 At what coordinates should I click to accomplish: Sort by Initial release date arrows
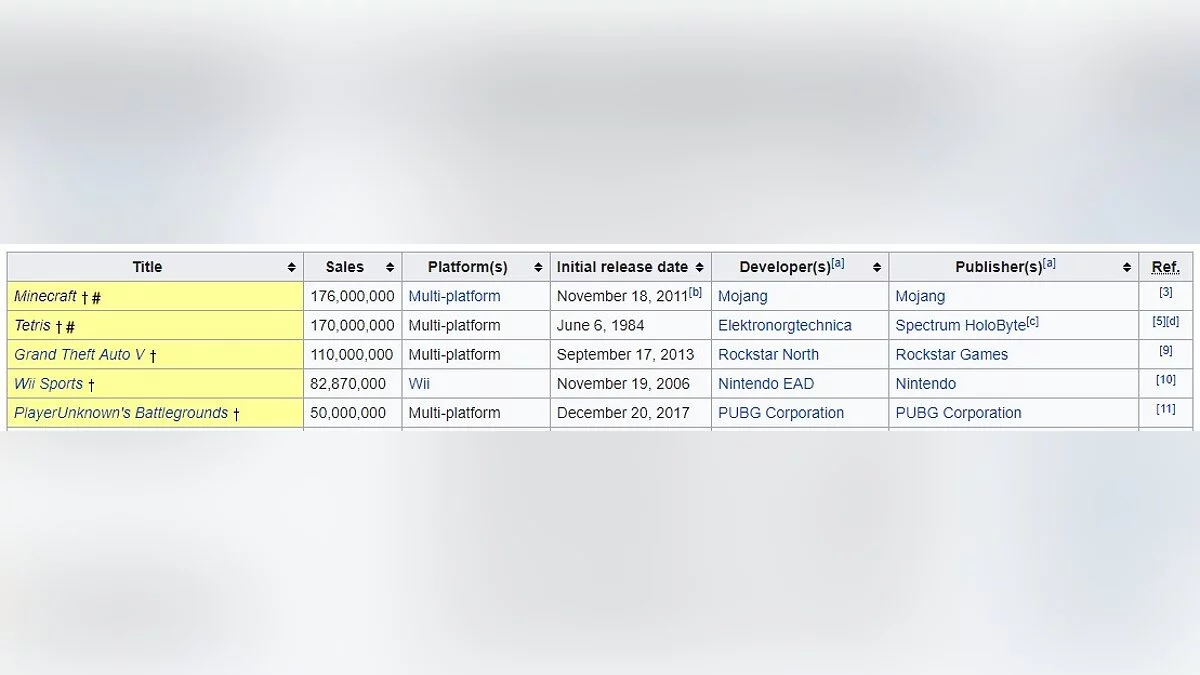tap(700, 267)
